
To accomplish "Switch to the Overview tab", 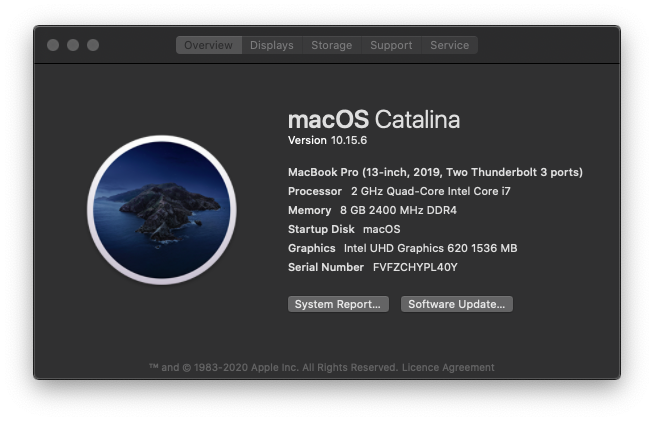I will [x=209, y=45].
